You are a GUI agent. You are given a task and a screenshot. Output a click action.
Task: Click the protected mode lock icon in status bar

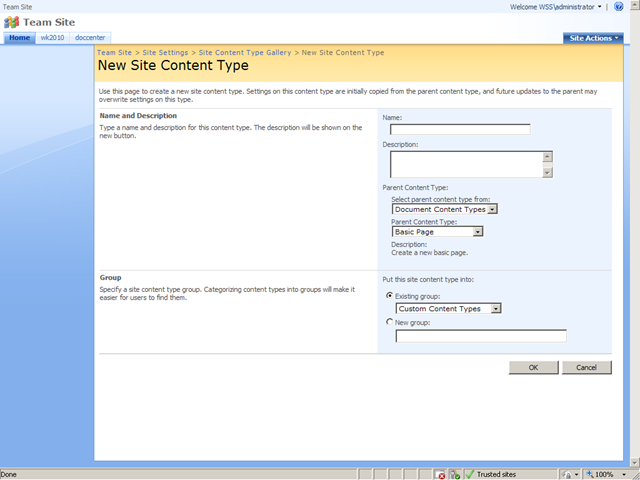point(567,474)
